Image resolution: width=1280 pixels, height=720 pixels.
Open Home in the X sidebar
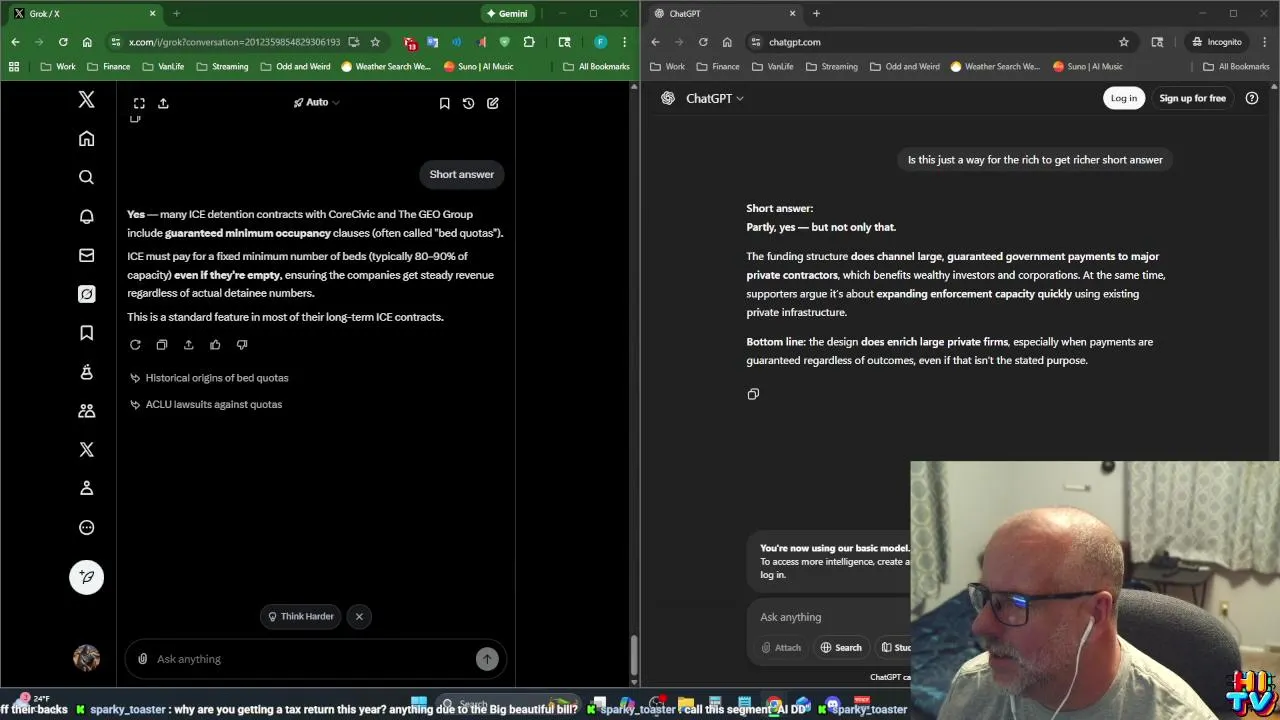(86, 139)
